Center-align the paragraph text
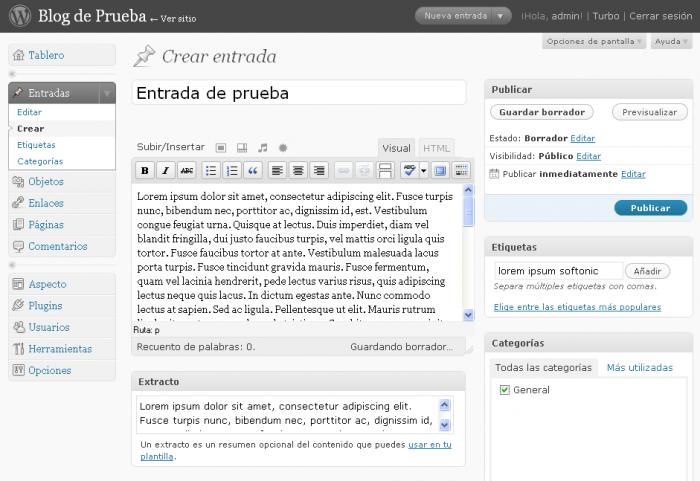 click(298, 170)
